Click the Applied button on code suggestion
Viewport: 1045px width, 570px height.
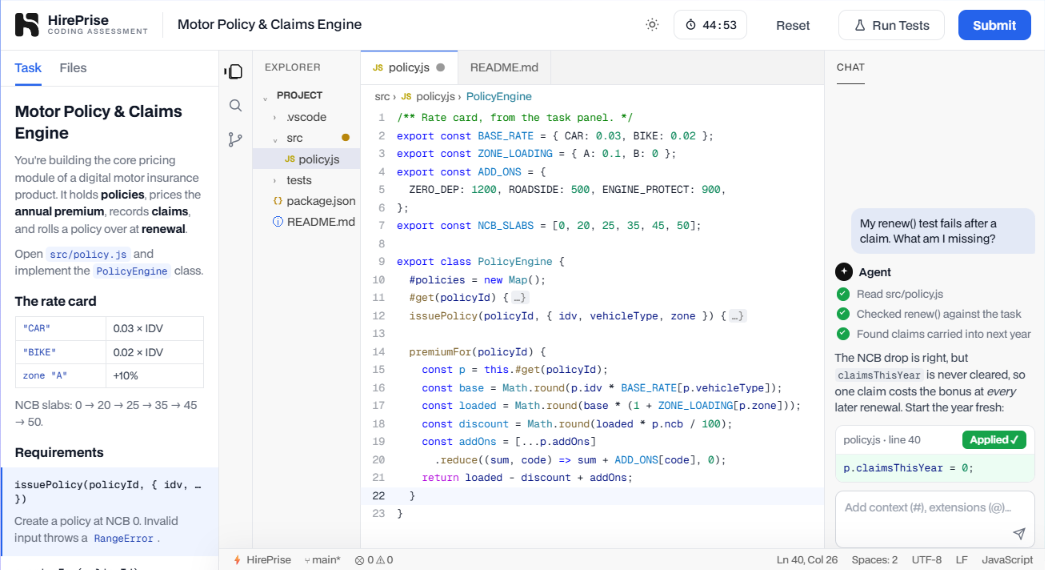(994, 440)
